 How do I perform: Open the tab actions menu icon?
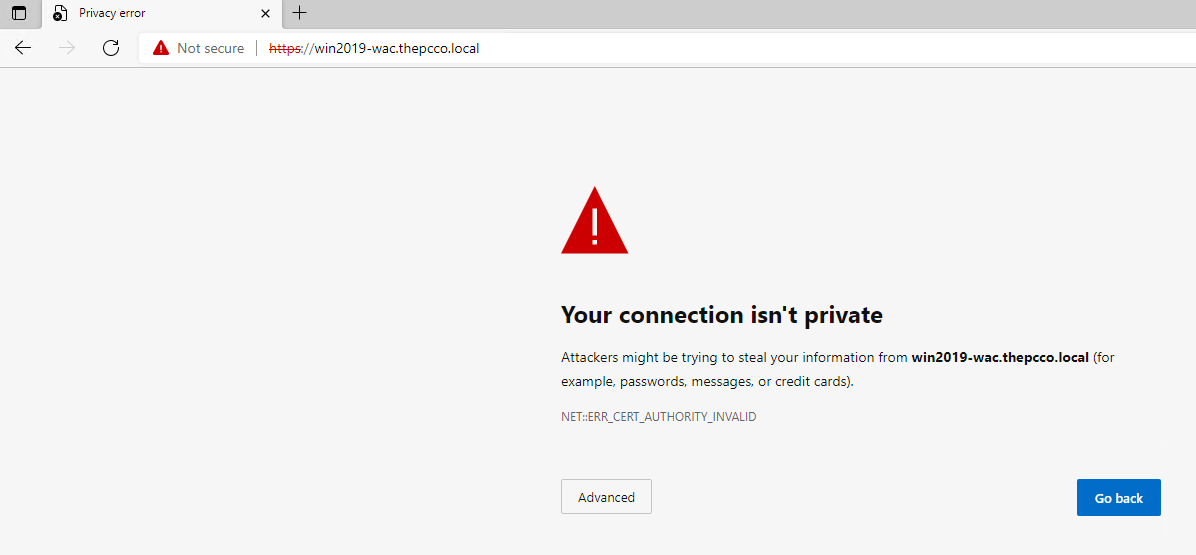[x=19, y=13]
